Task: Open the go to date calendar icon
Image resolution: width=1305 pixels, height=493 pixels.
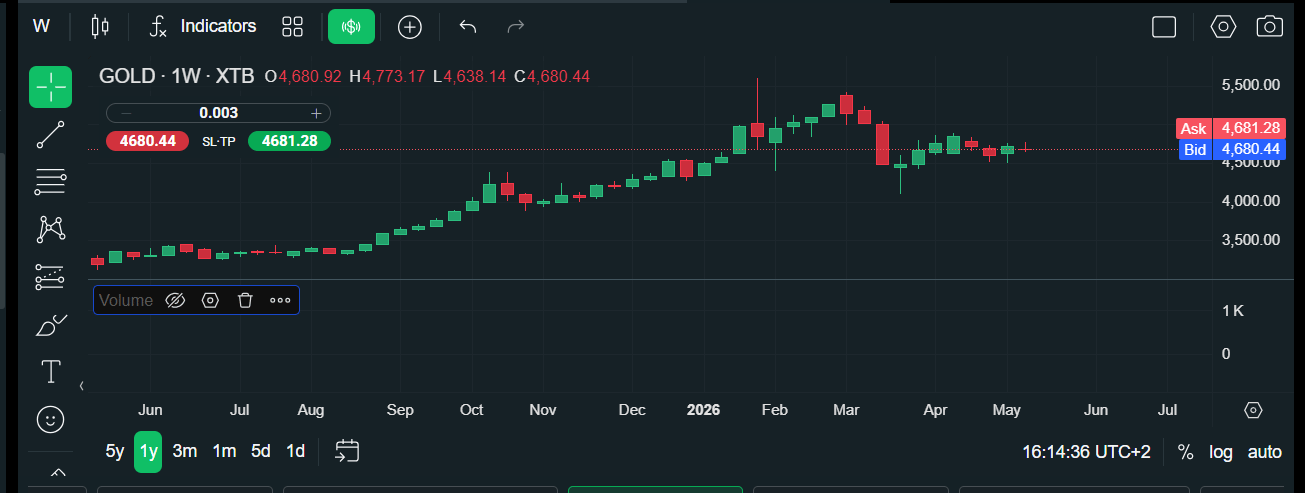Action: 346,451
